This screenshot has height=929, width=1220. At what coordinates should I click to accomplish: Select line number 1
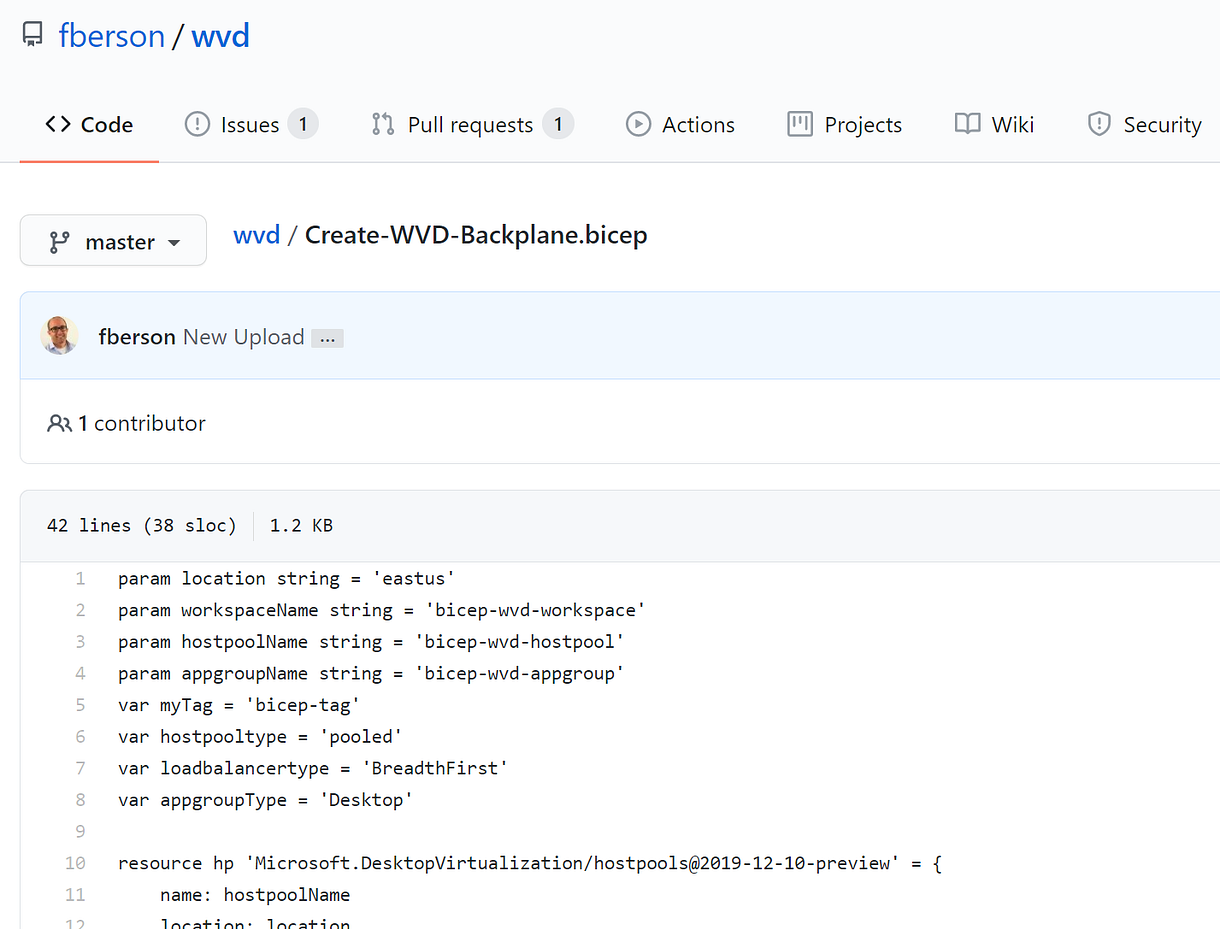[80, 578]
